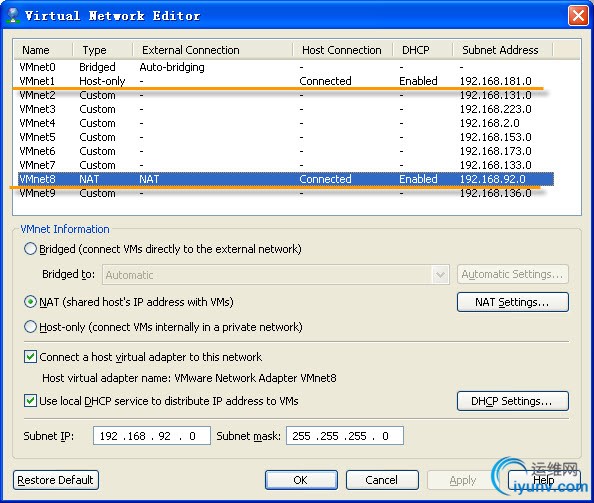Open DHCP Settings dialog
Viewport: 594px width, 503px height.
coord(513,401)
